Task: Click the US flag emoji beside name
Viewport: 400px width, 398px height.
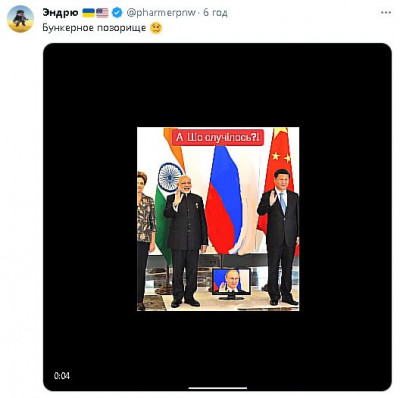Action: click(x=102, y=13)
